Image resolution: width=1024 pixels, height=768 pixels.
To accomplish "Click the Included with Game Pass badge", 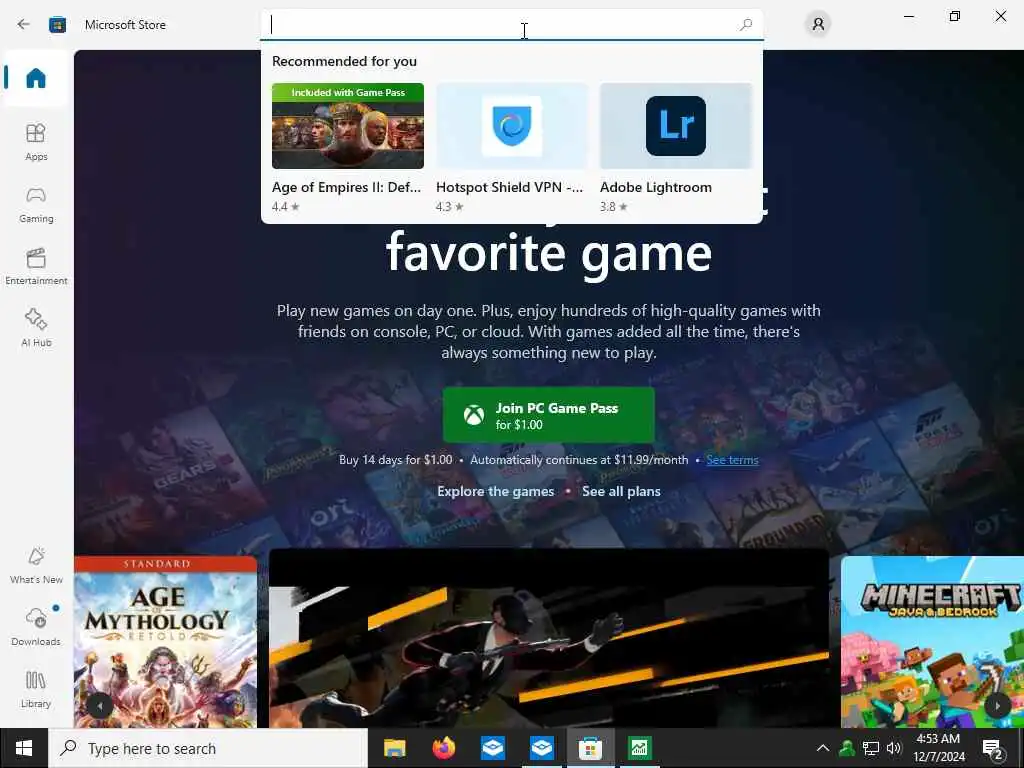I will tap(347, 92).
